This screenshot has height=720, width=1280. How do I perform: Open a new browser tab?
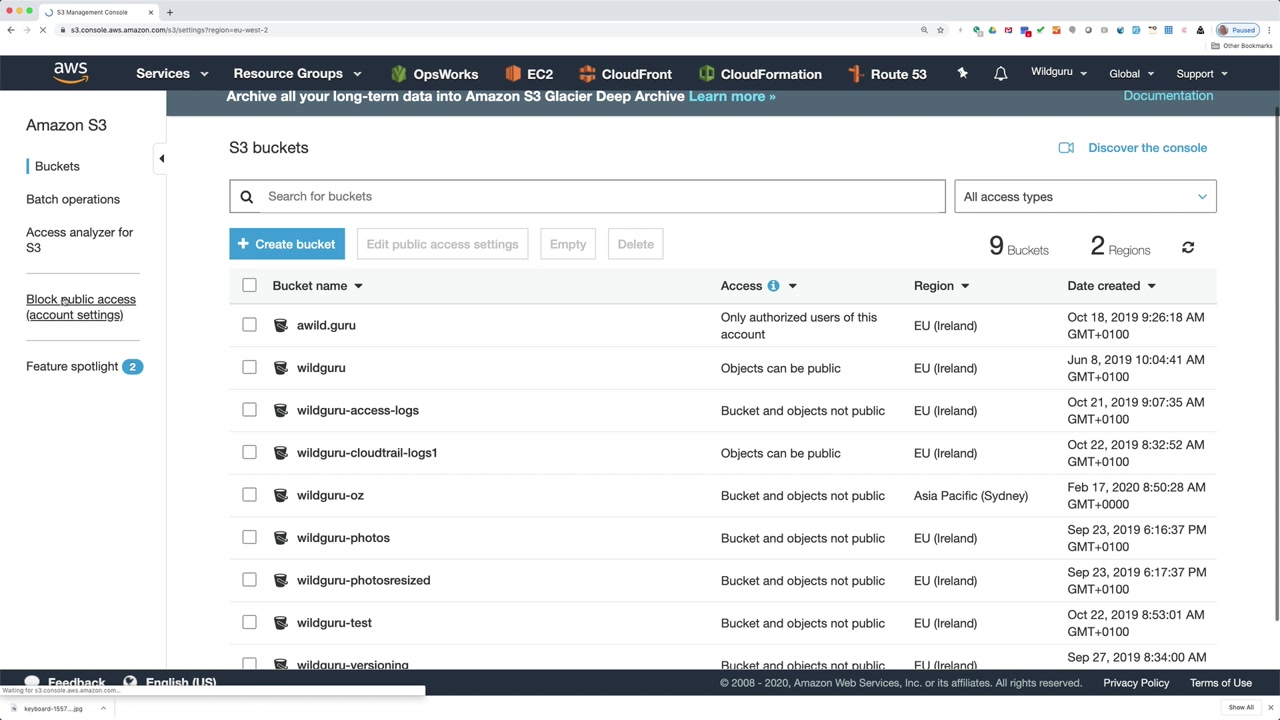[170, 12]
